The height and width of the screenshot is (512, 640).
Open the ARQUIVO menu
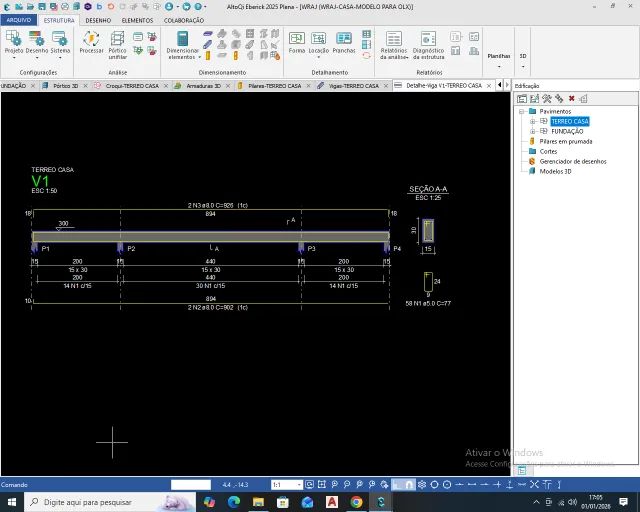click(x=19, y=20)
